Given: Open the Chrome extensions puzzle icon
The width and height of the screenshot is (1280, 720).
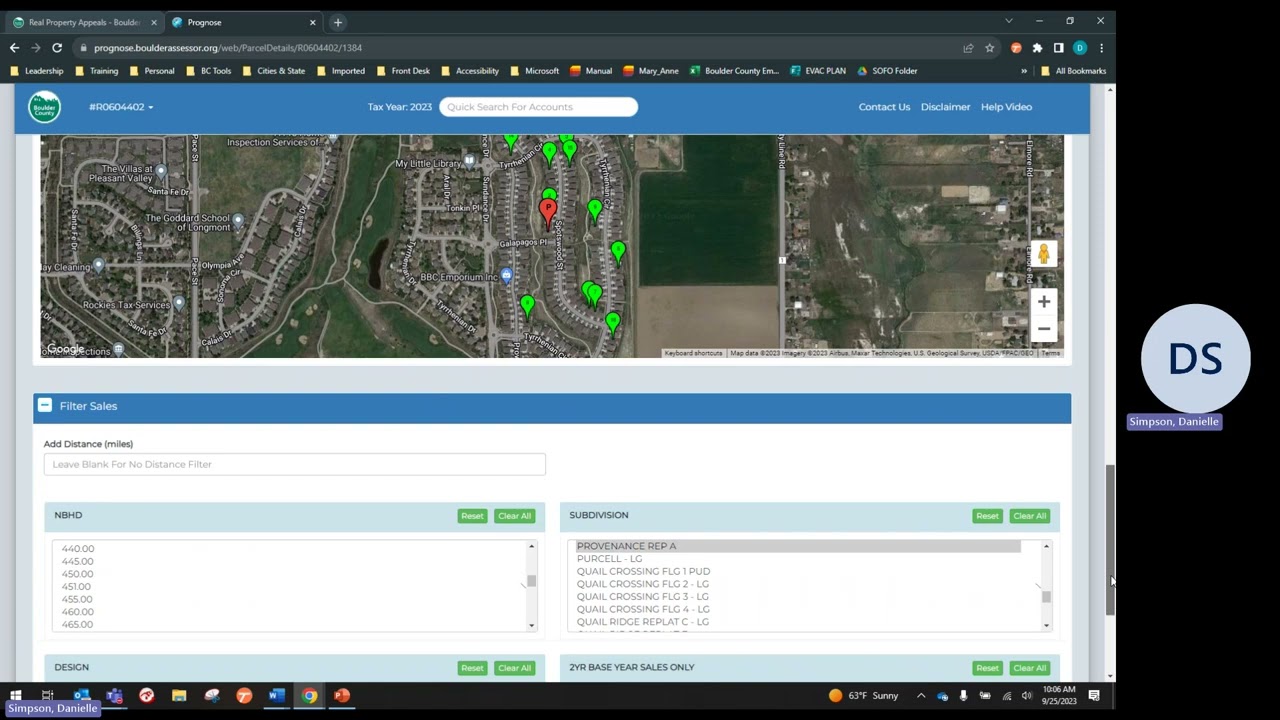Looking at the screenshot, I should click(x=1037, y=47).
